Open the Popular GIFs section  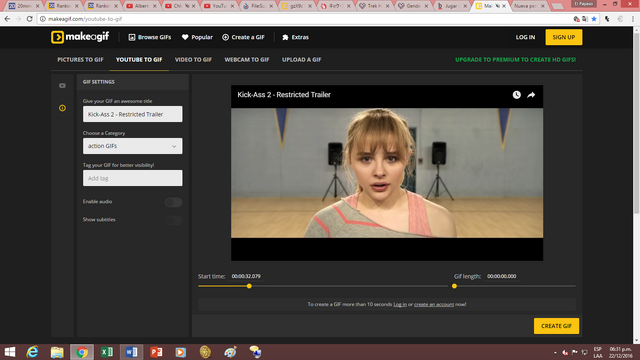click(x=197, y=37)
